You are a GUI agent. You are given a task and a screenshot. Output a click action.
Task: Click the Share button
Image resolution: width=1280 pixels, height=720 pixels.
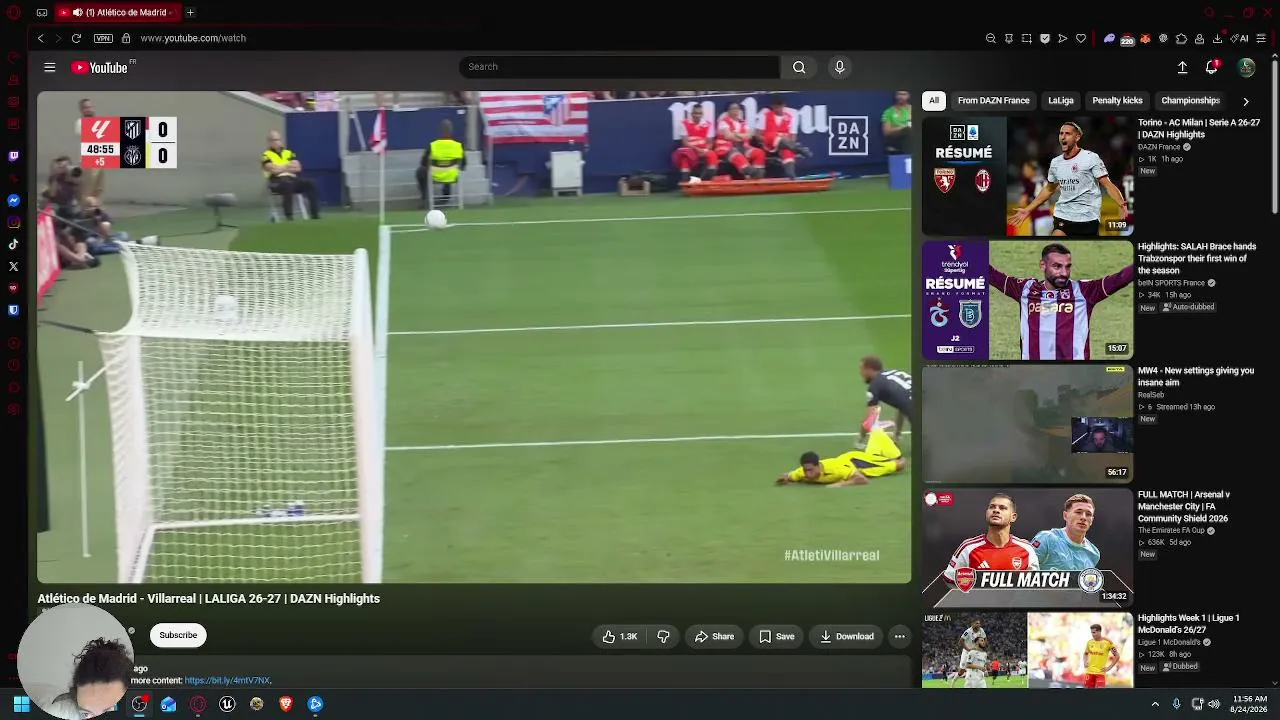point(715,636)
